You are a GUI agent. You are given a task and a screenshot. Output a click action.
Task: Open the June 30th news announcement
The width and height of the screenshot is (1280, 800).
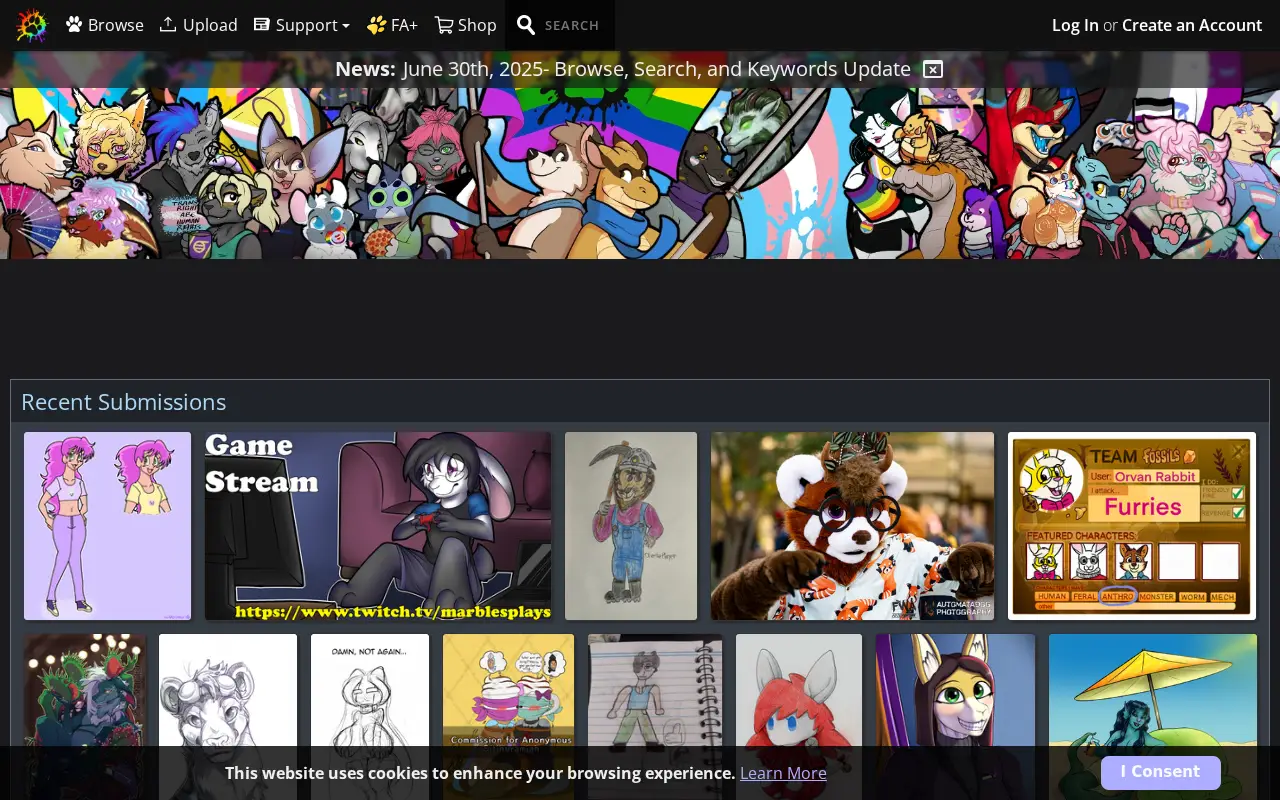click(656, 69)
